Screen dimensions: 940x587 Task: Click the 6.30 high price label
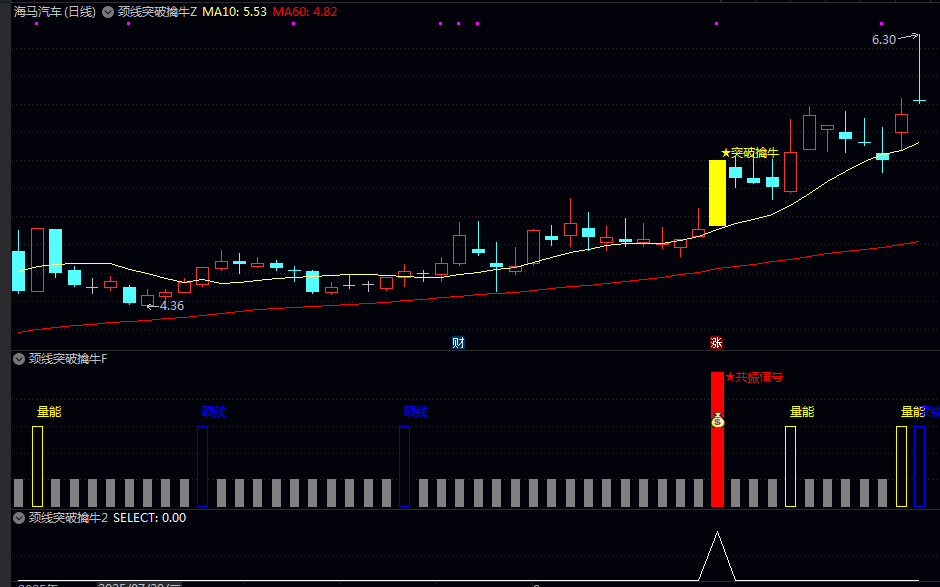point(884,40)
